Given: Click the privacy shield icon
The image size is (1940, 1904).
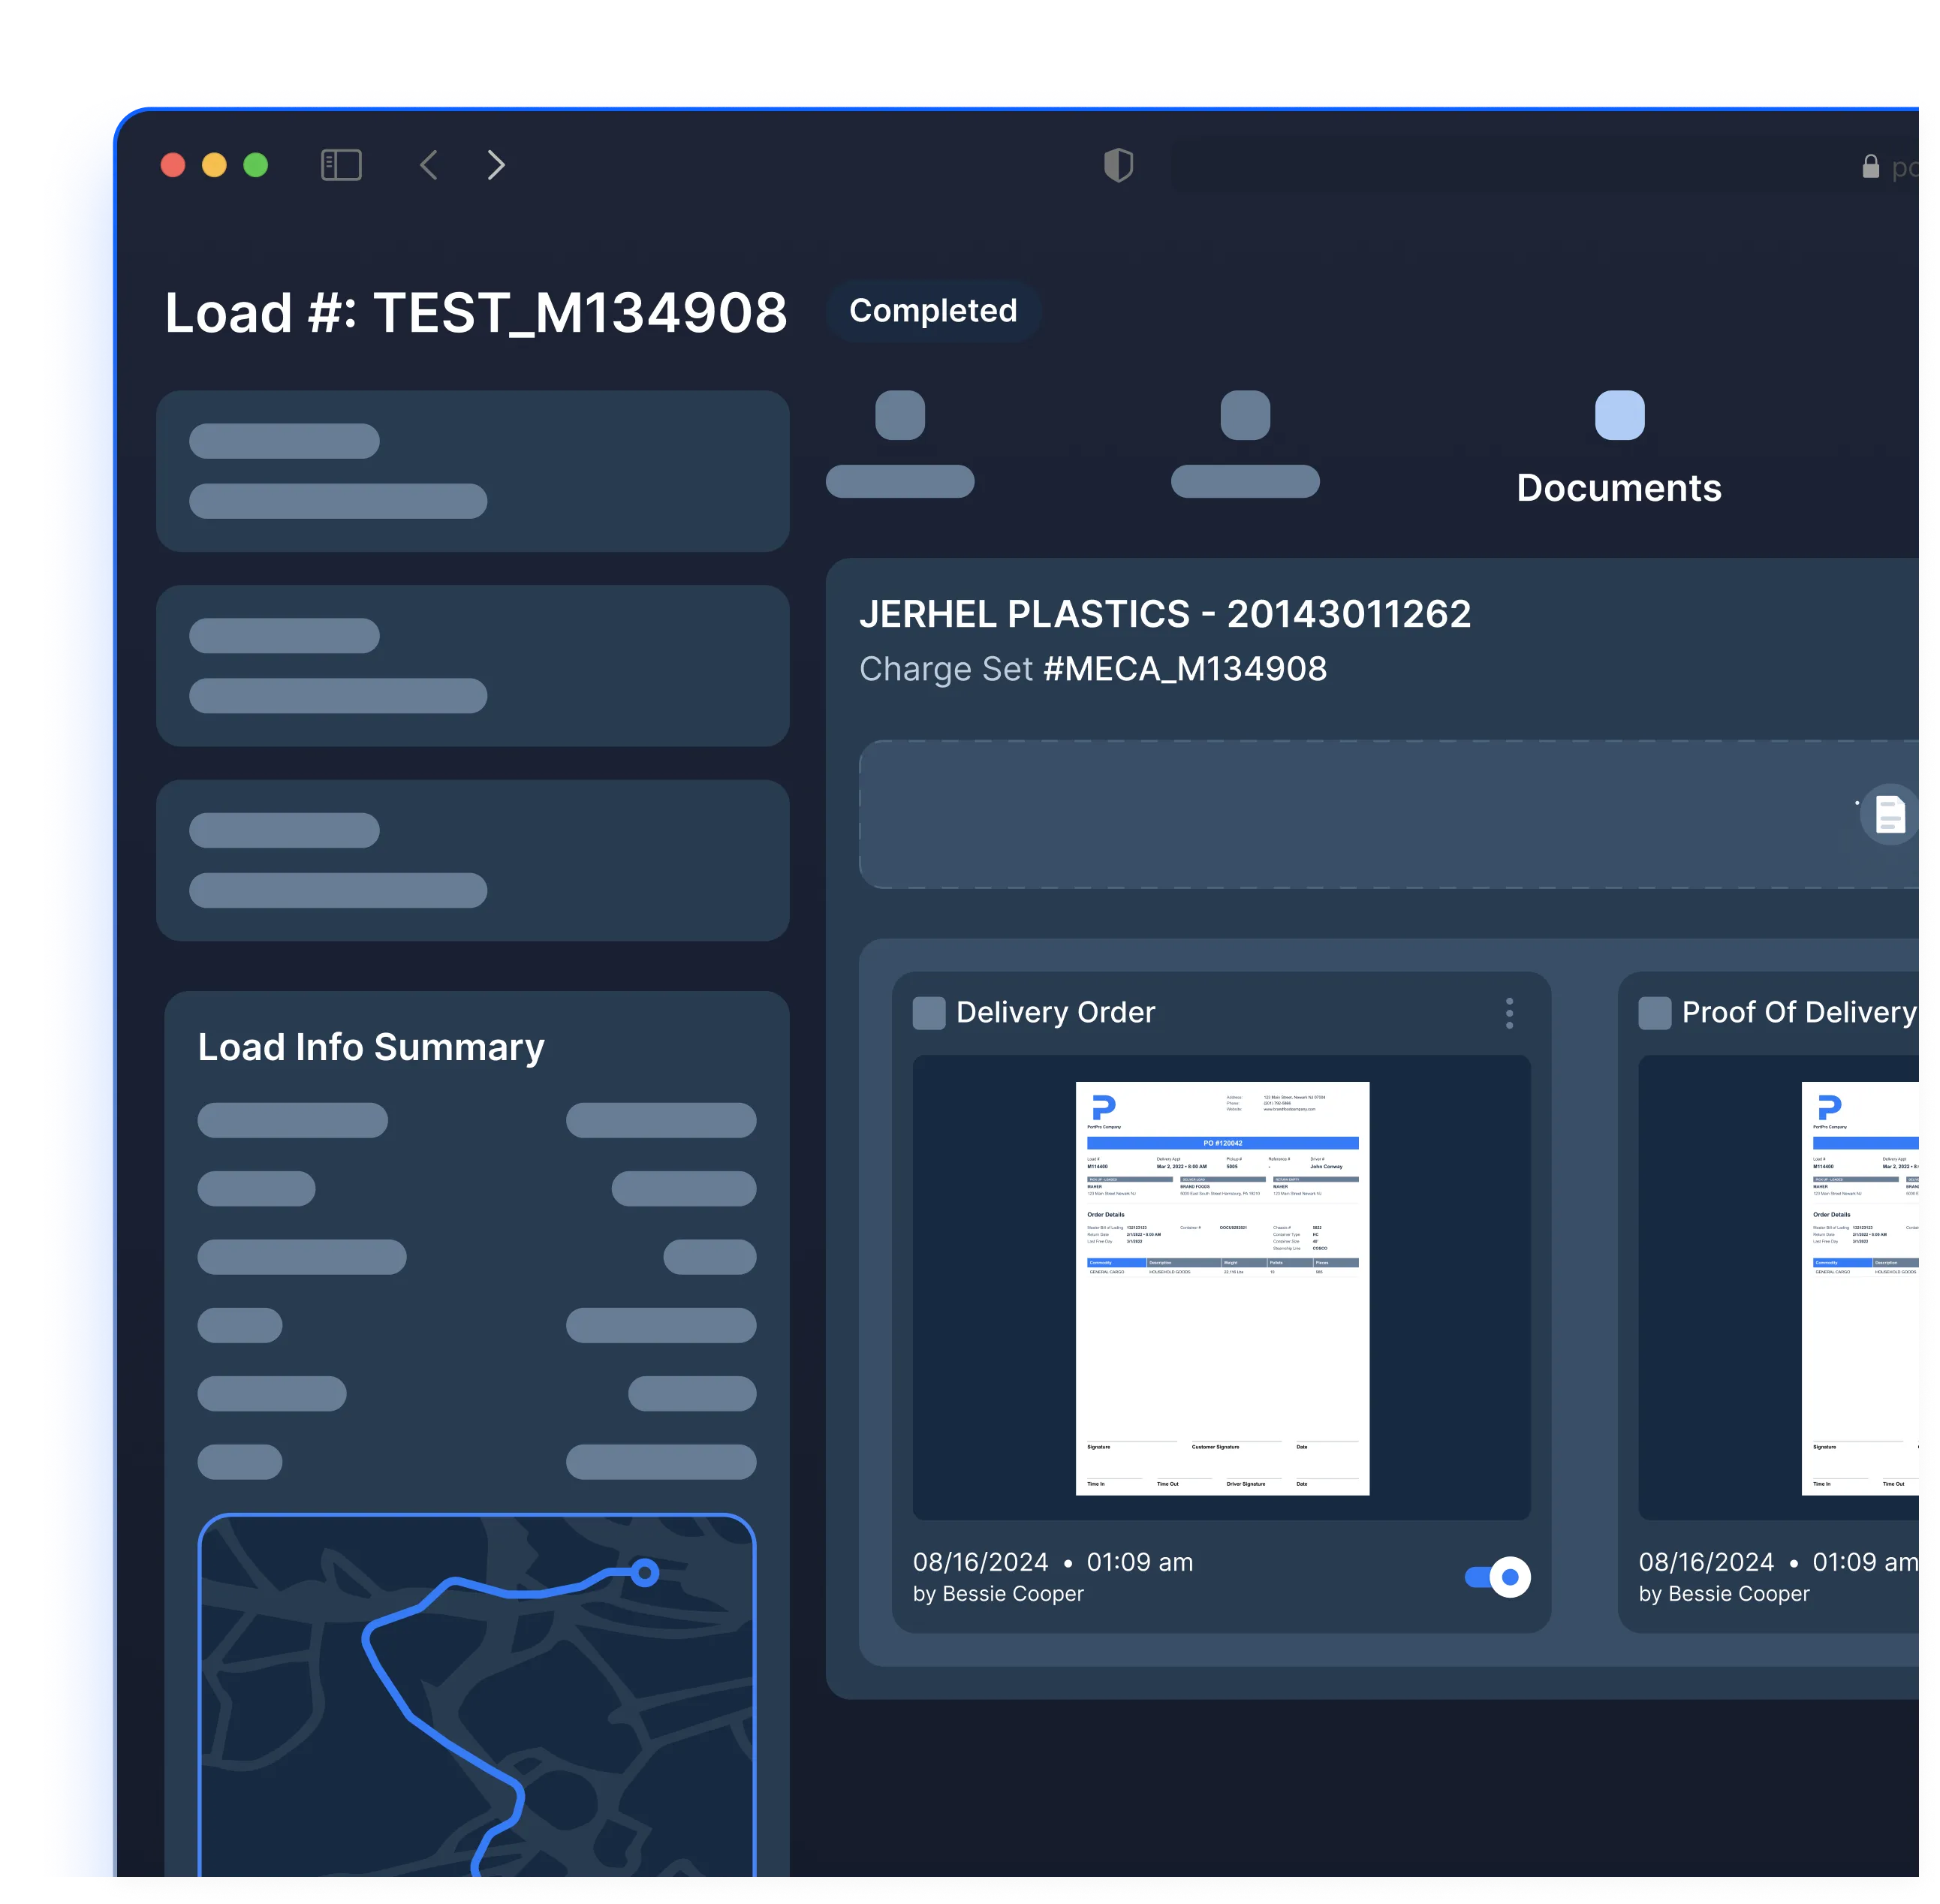Looking at the screenshot, I should pyautogui.click(x=1118, y=165).
